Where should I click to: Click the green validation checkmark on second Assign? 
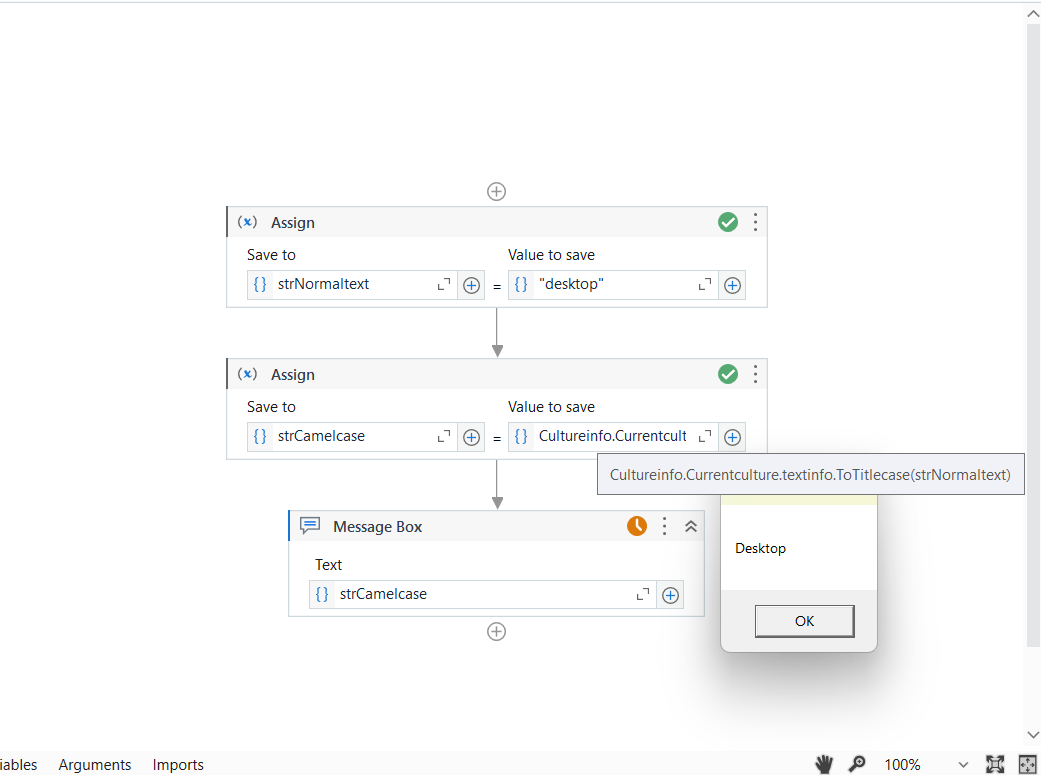(x=728, y=374)
